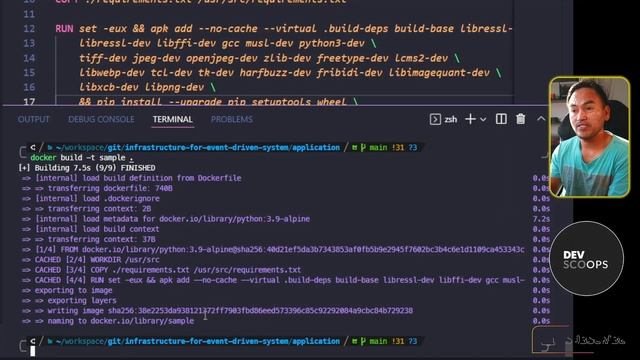Click the 'writing image sha256' line
Viewport: 640px width, 360px height.
click(217, 311)
